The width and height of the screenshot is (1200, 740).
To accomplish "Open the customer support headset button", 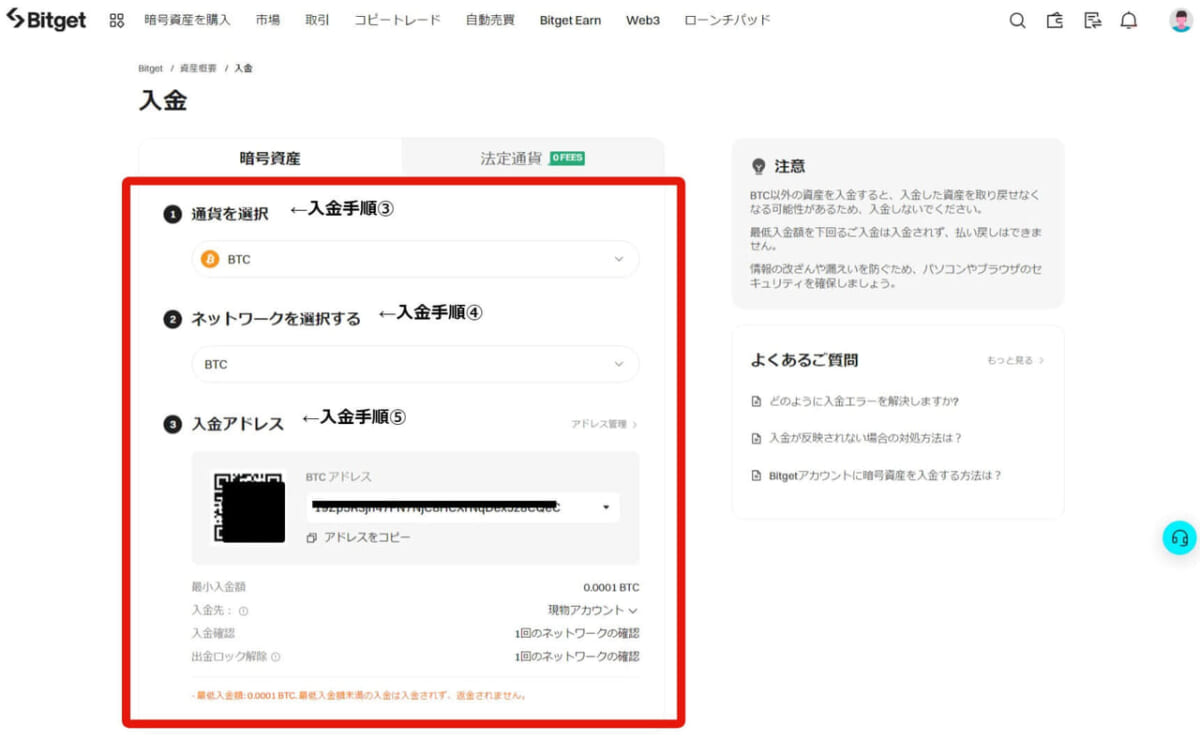I will (1179, 537).
